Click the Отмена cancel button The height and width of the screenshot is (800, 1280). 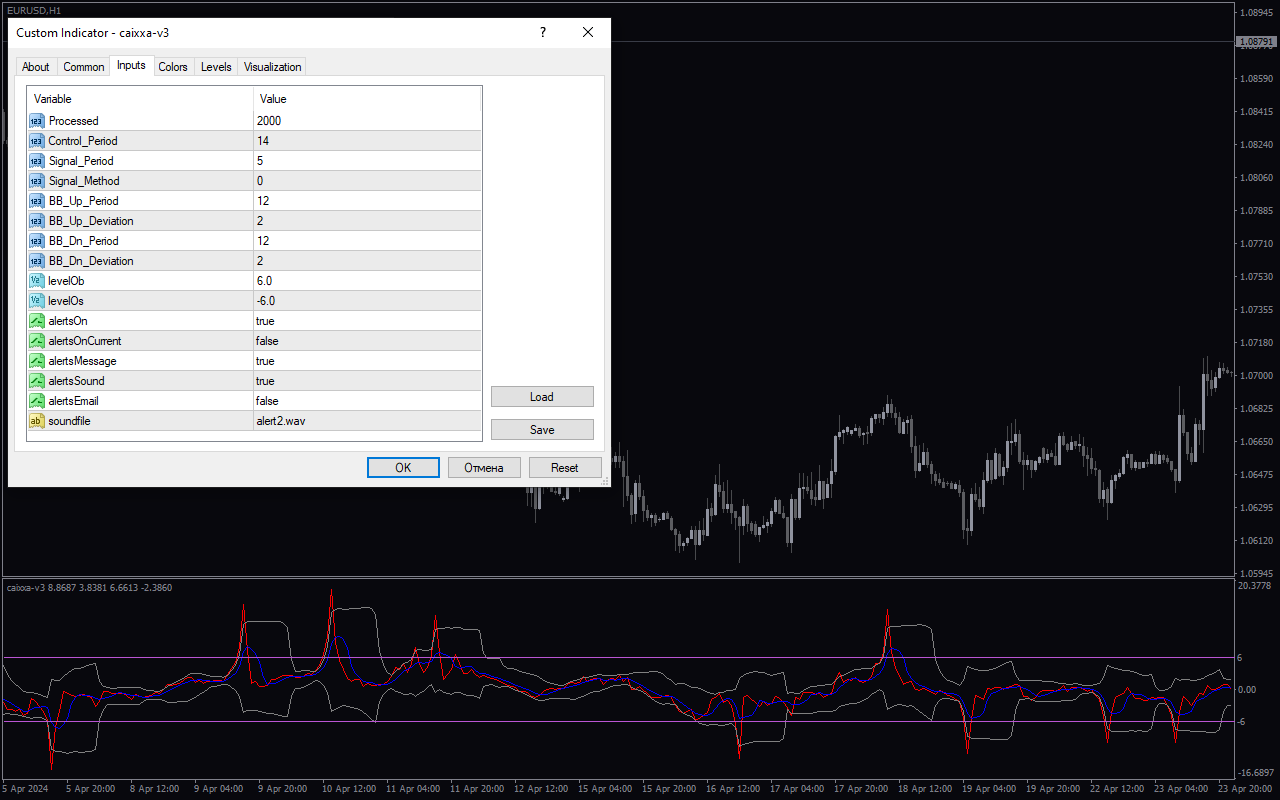click(484, 467)
